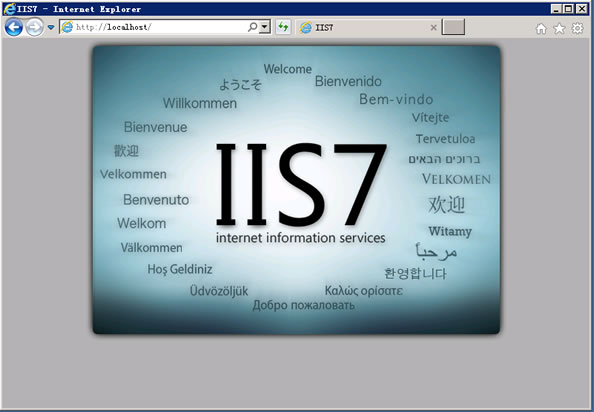Click the 'Bienvenue' text

pyautogui.click(x=155, y=127)
